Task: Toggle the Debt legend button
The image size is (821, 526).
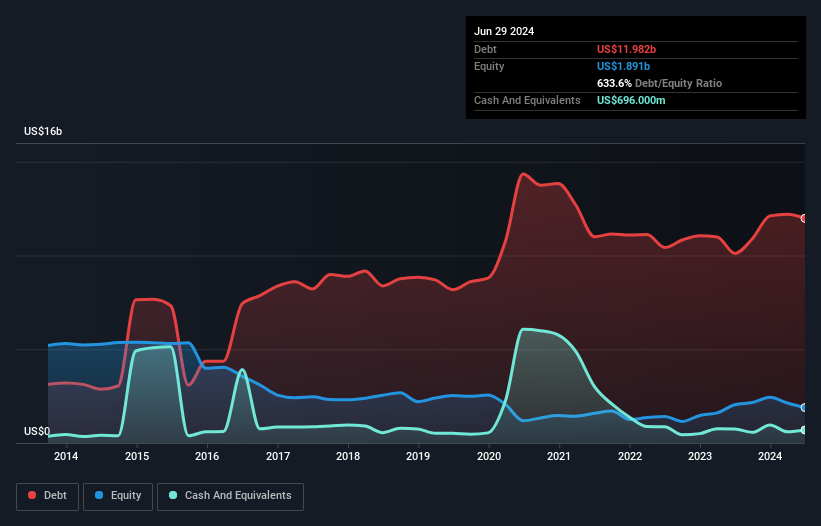Action: tap(48, 496)
